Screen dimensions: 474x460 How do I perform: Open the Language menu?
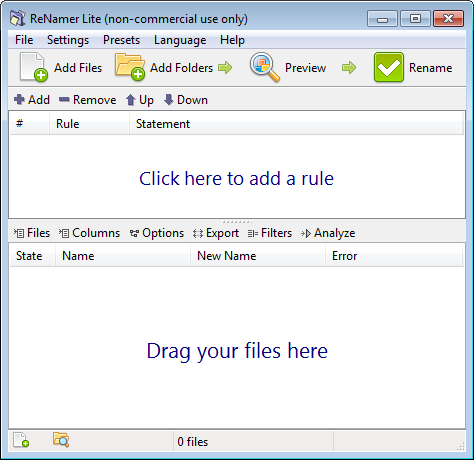point(180,40)
